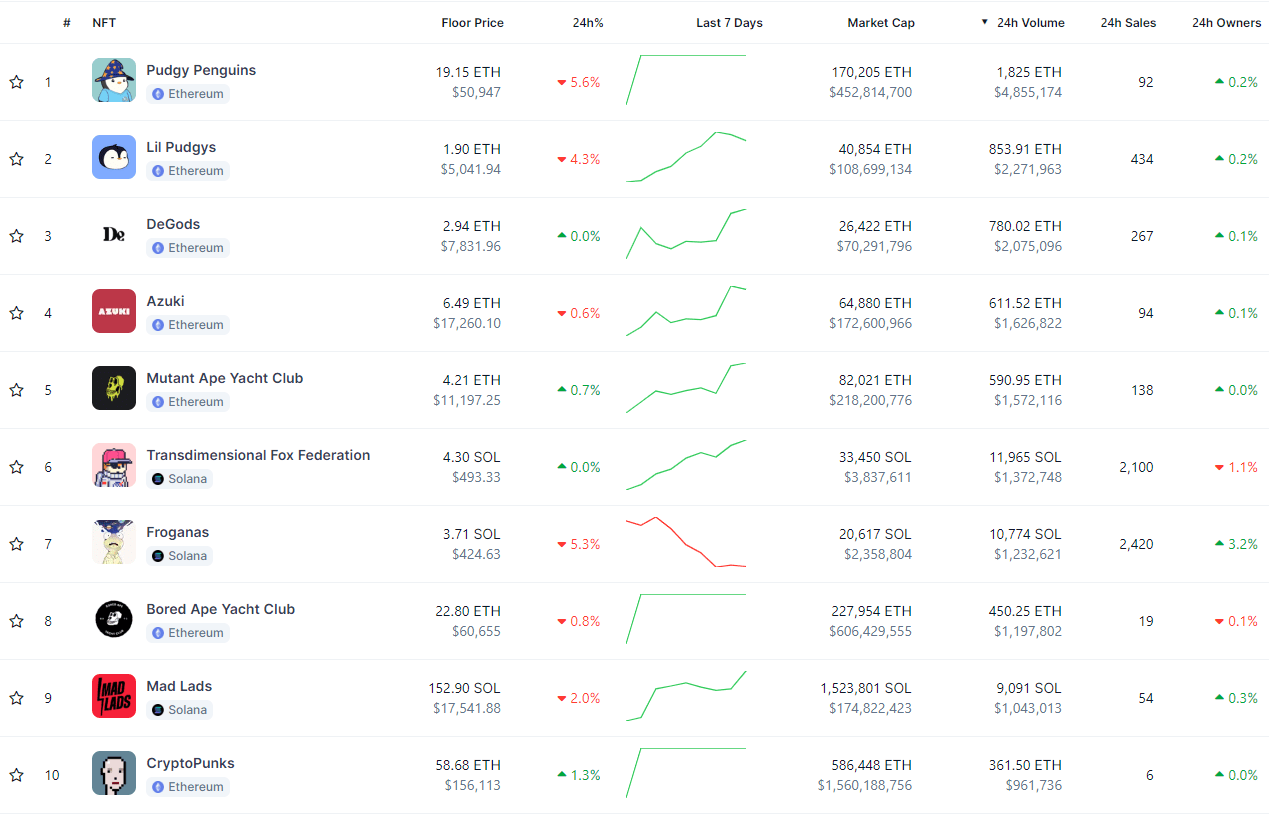View Pudgy Penguins 7-day sparkline chart
Image resolution: width=1274 pixels, height=814 pixels.
tap(686, 80)
